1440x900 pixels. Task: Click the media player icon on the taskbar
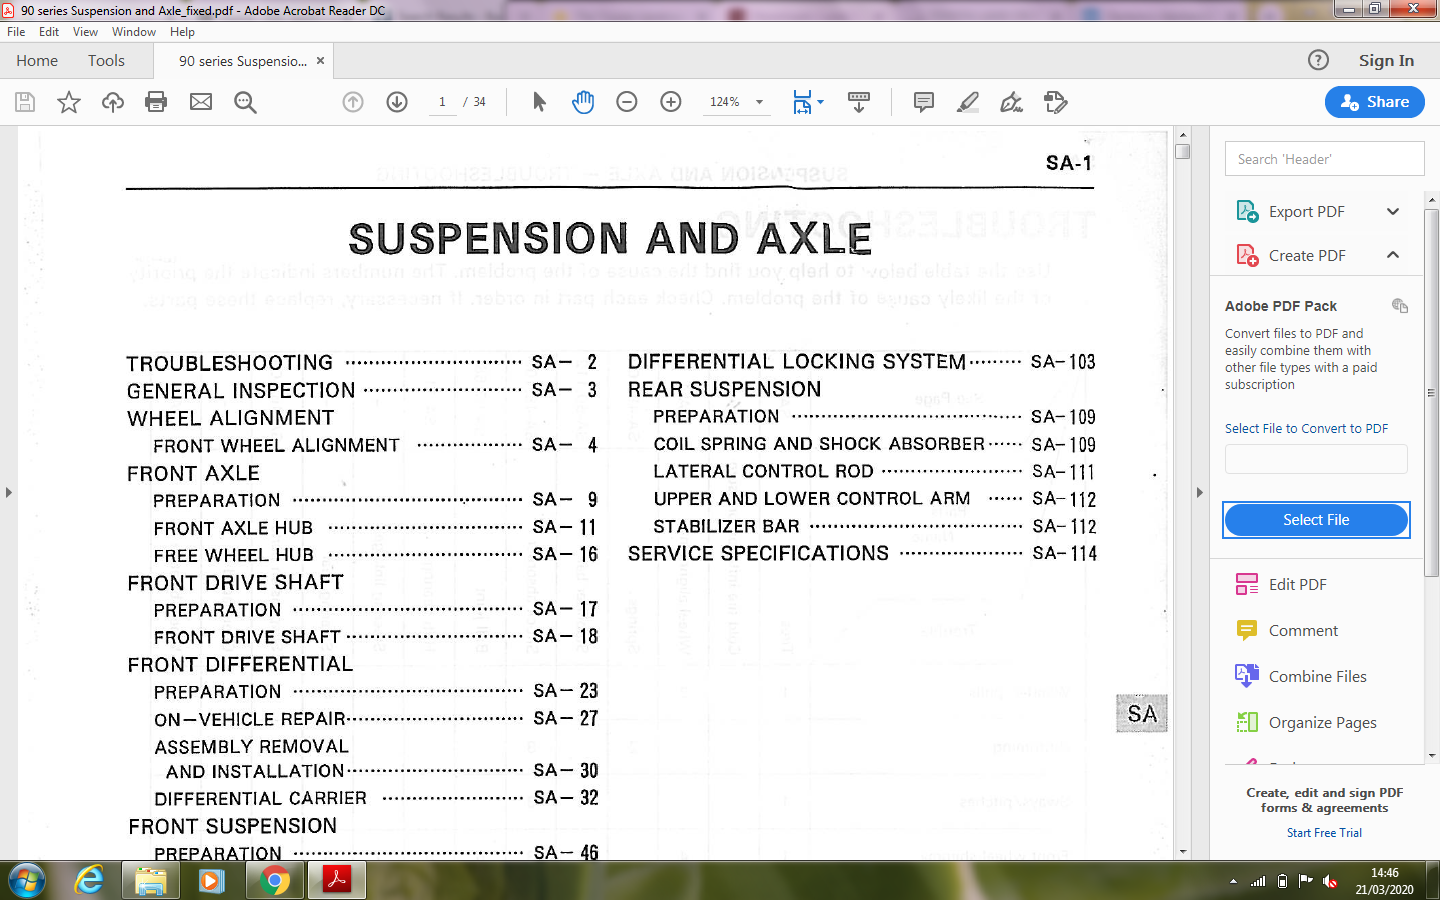point(211,881)
